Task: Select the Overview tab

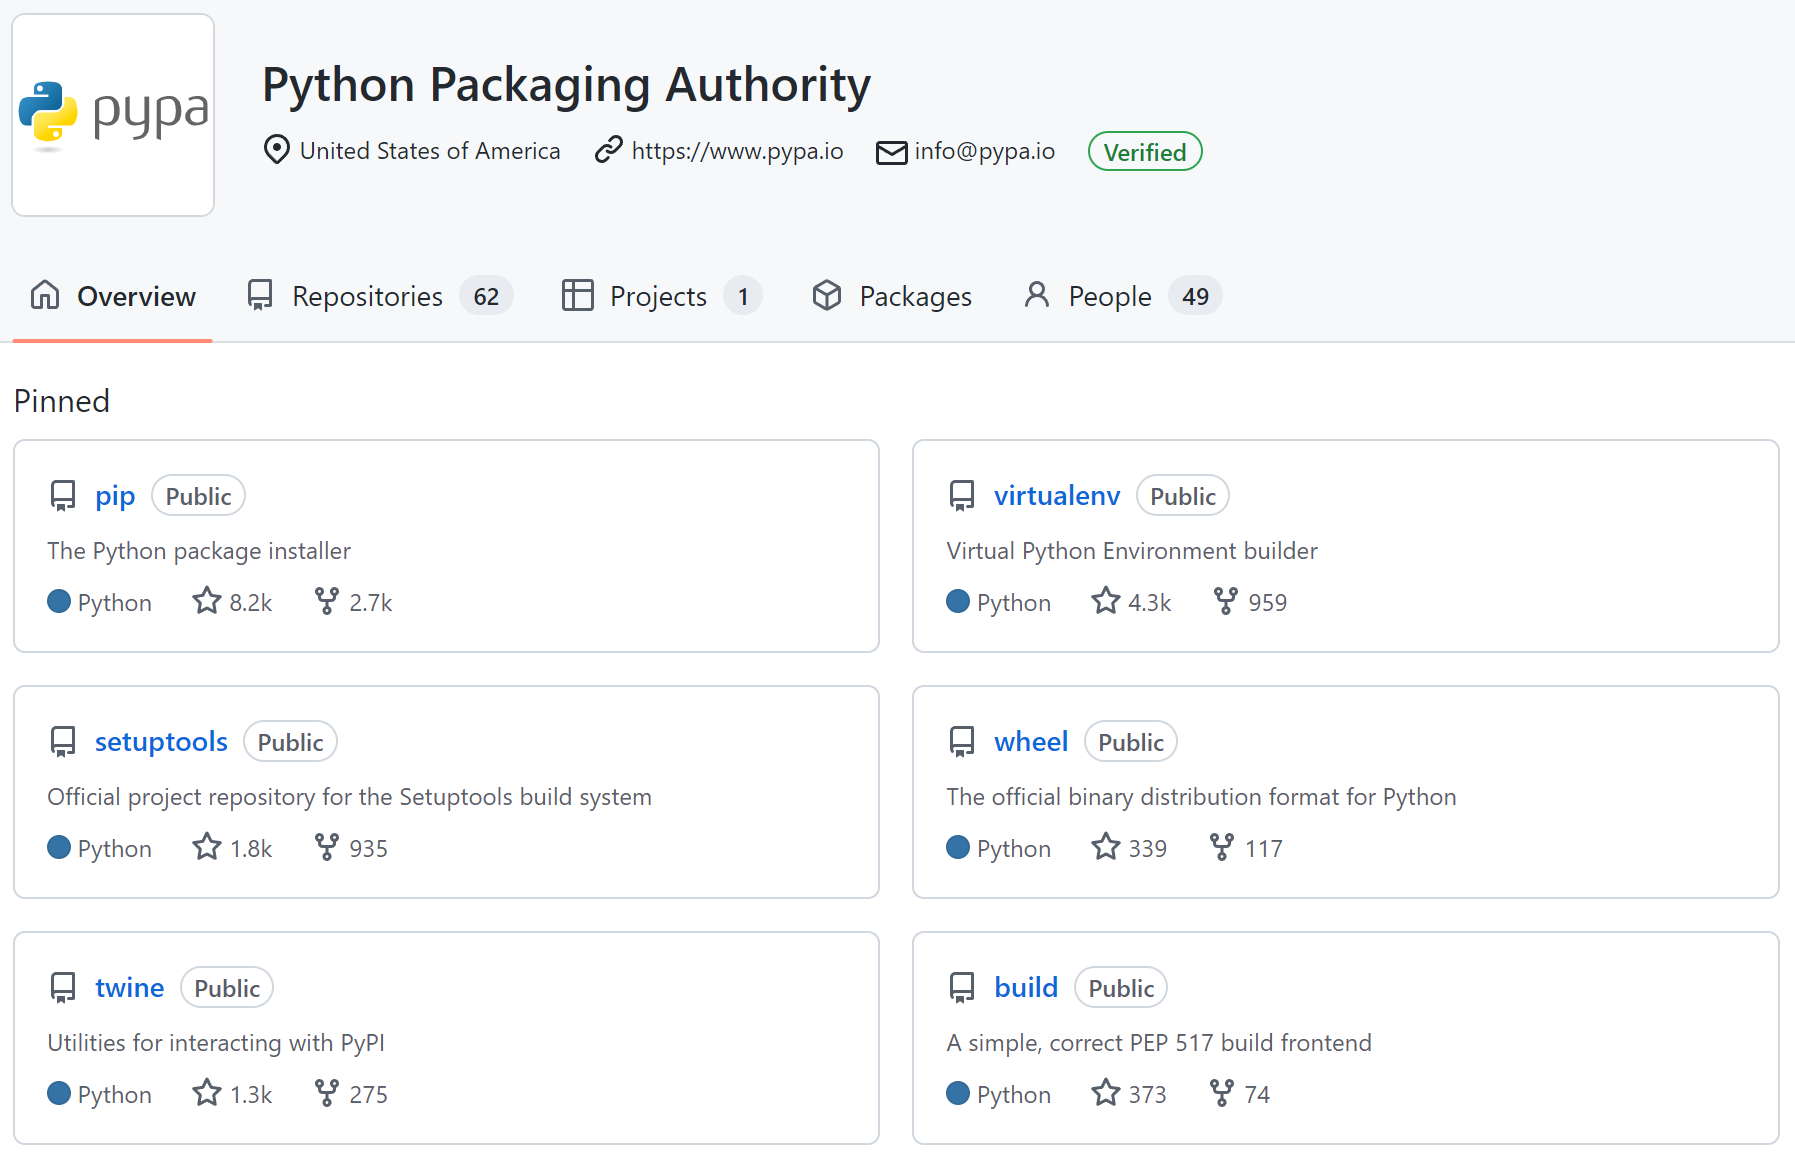Action: click(x=113, y=296)
